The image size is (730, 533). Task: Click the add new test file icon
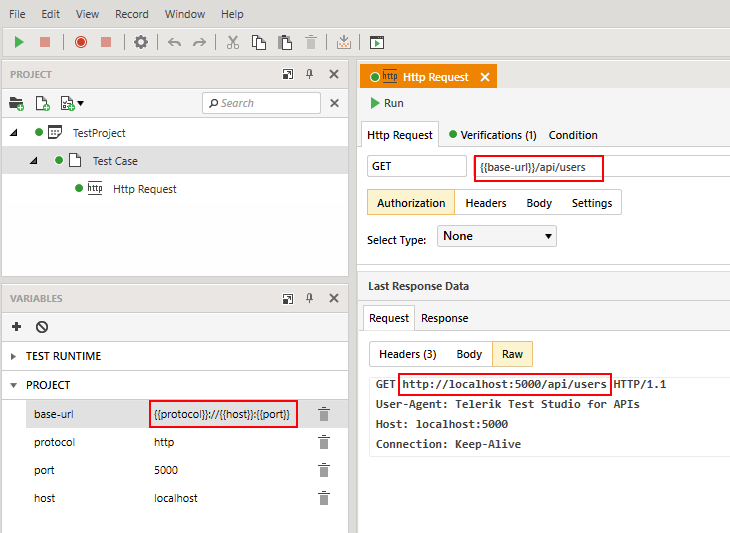(x=42, y=103)
